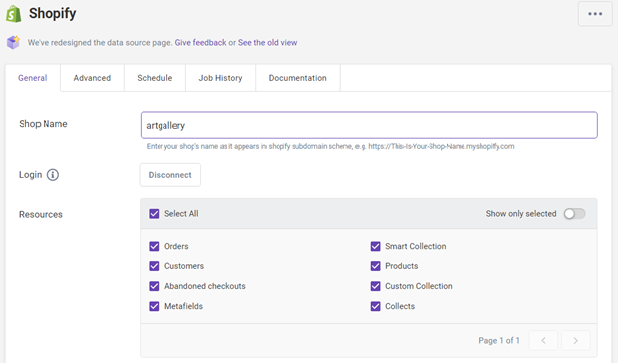The height and width of the screenshot is (364, 619).
Task: Enable the Show only selected toggle
Action: (574, 214)
